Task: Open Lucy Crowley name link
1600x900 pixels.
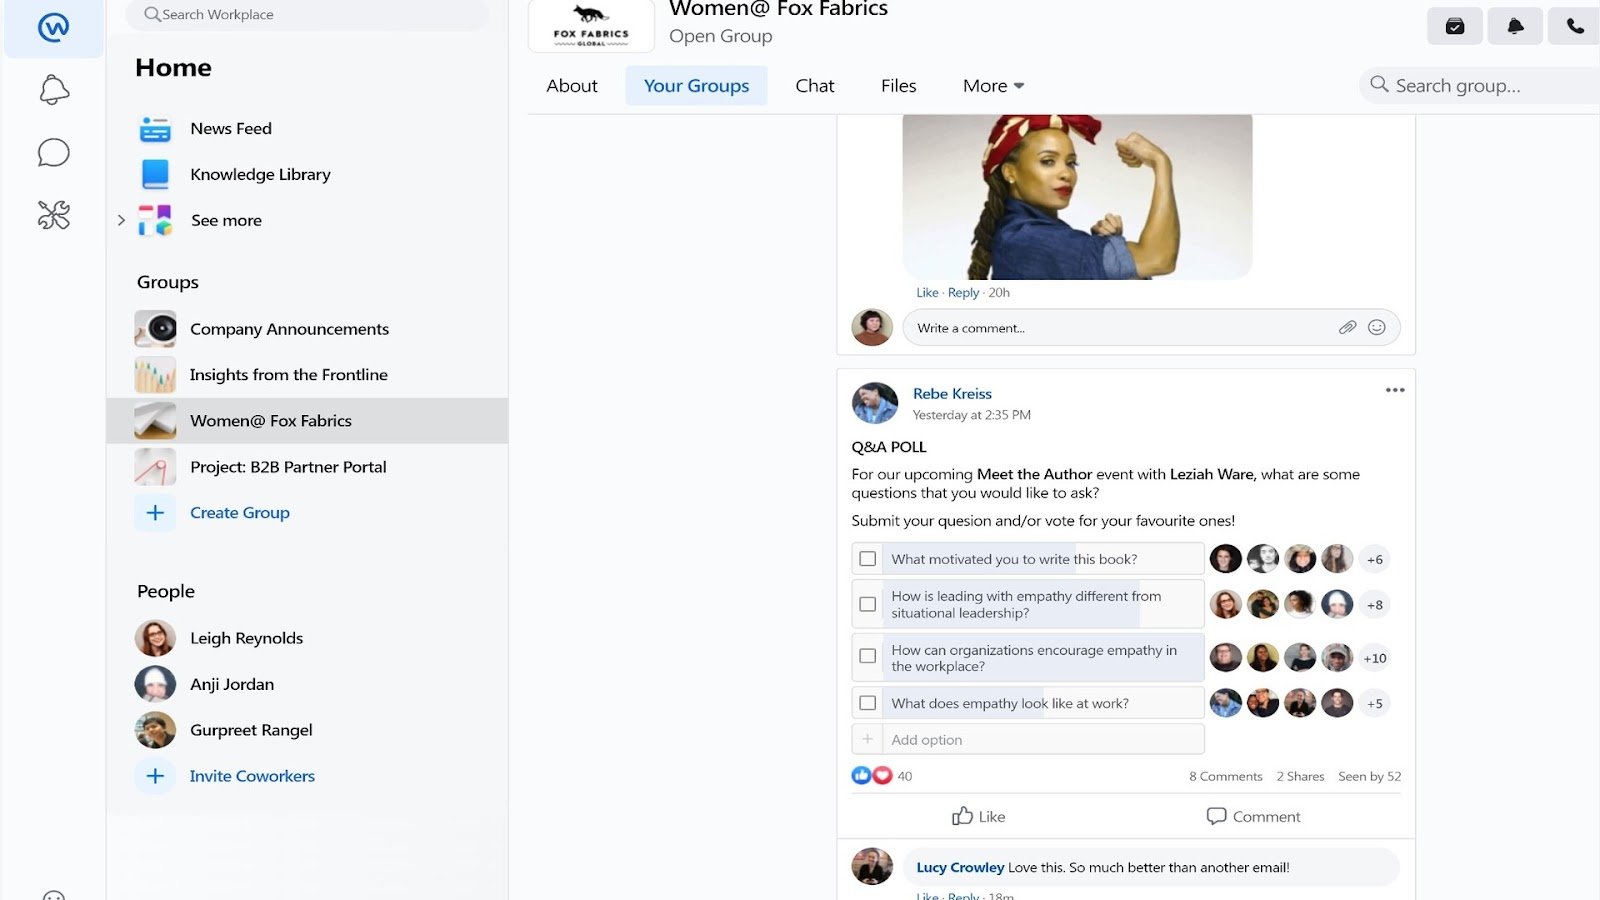Action: (x=960, y=868)
